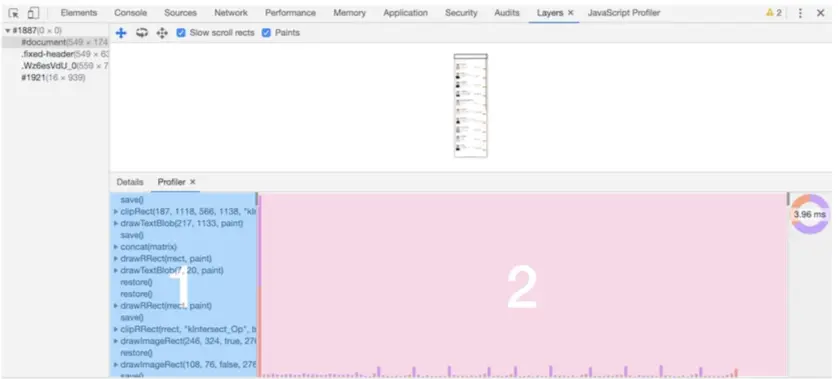The image size is (838, 379).
Task: Select the Profiler sub-tab
Action: [x=171, y=182]
